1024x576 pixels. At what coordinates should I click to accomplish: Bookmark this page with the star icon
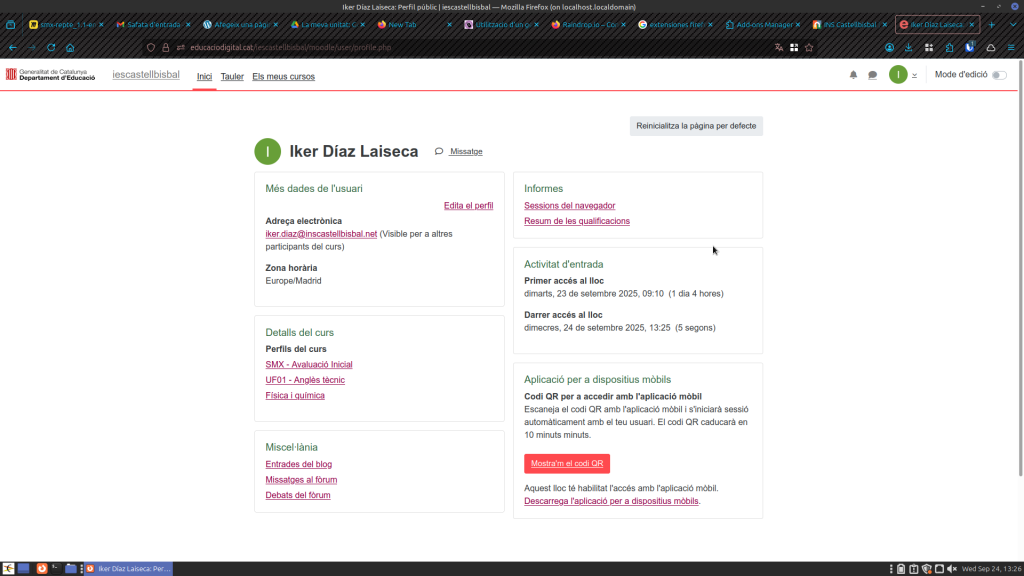click(809, 47)
